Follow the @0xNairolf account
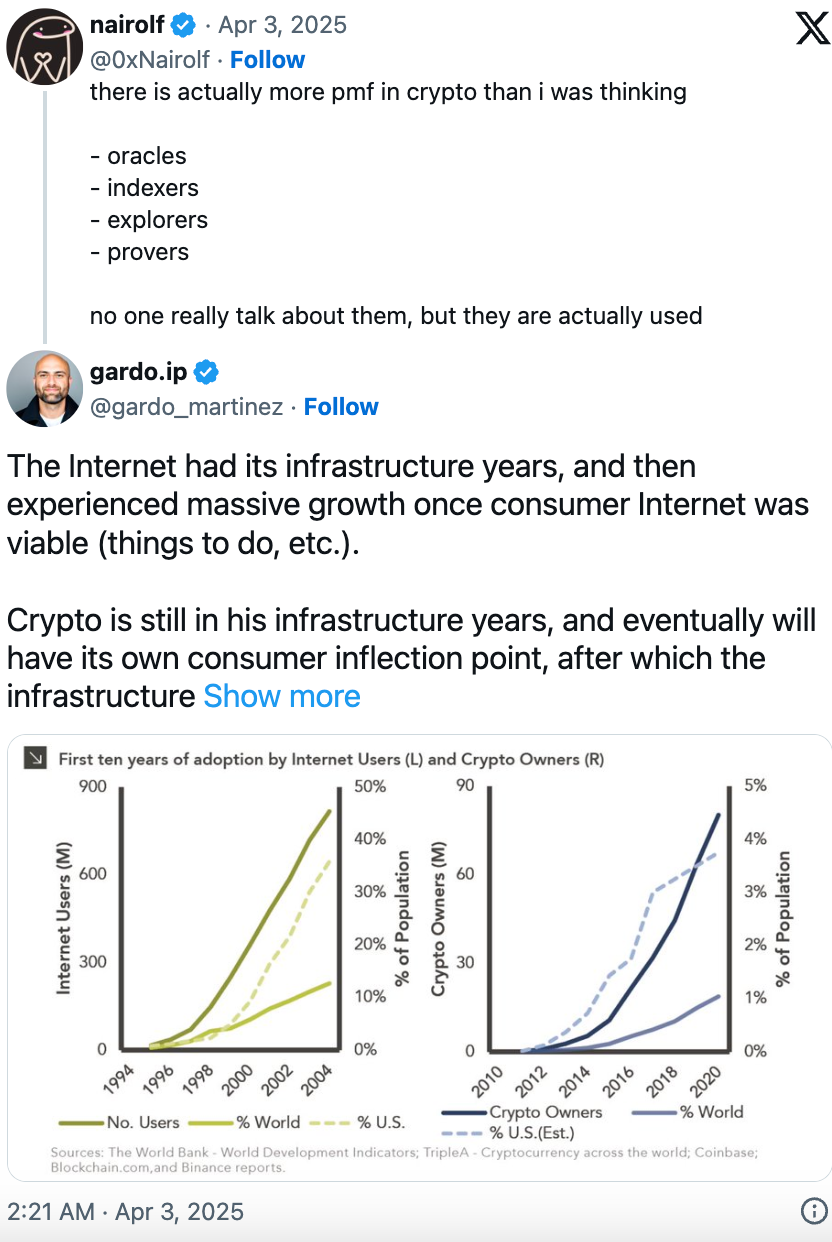832x1242 pixels. (267, 60)
